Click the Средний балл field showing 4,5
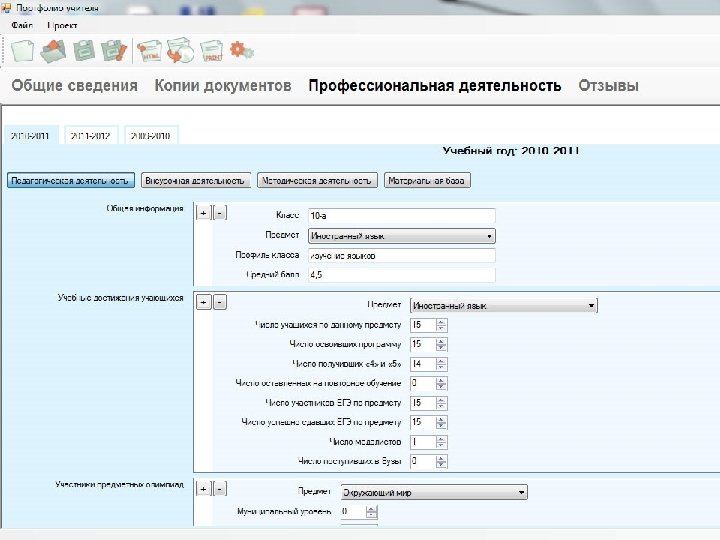The height and width of the screenshot is (540, 720). tap(401, 275)
